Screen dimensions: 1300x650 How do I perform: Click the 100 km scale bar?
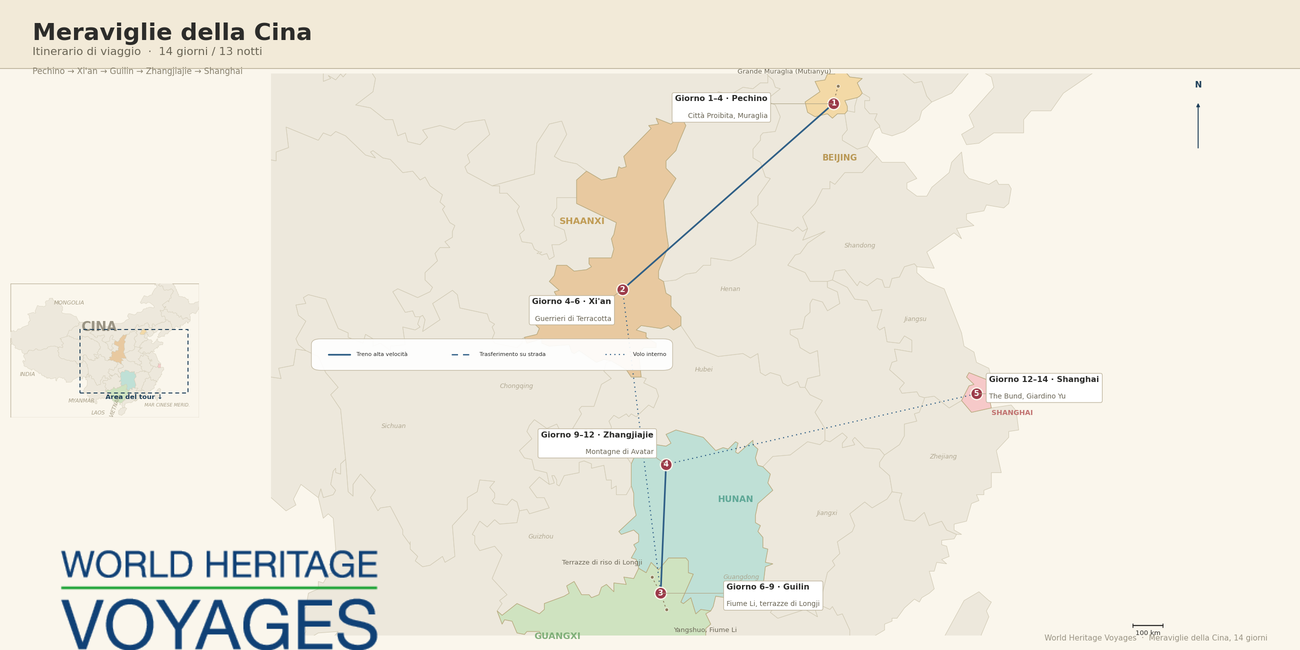(x=1148, y=629)
